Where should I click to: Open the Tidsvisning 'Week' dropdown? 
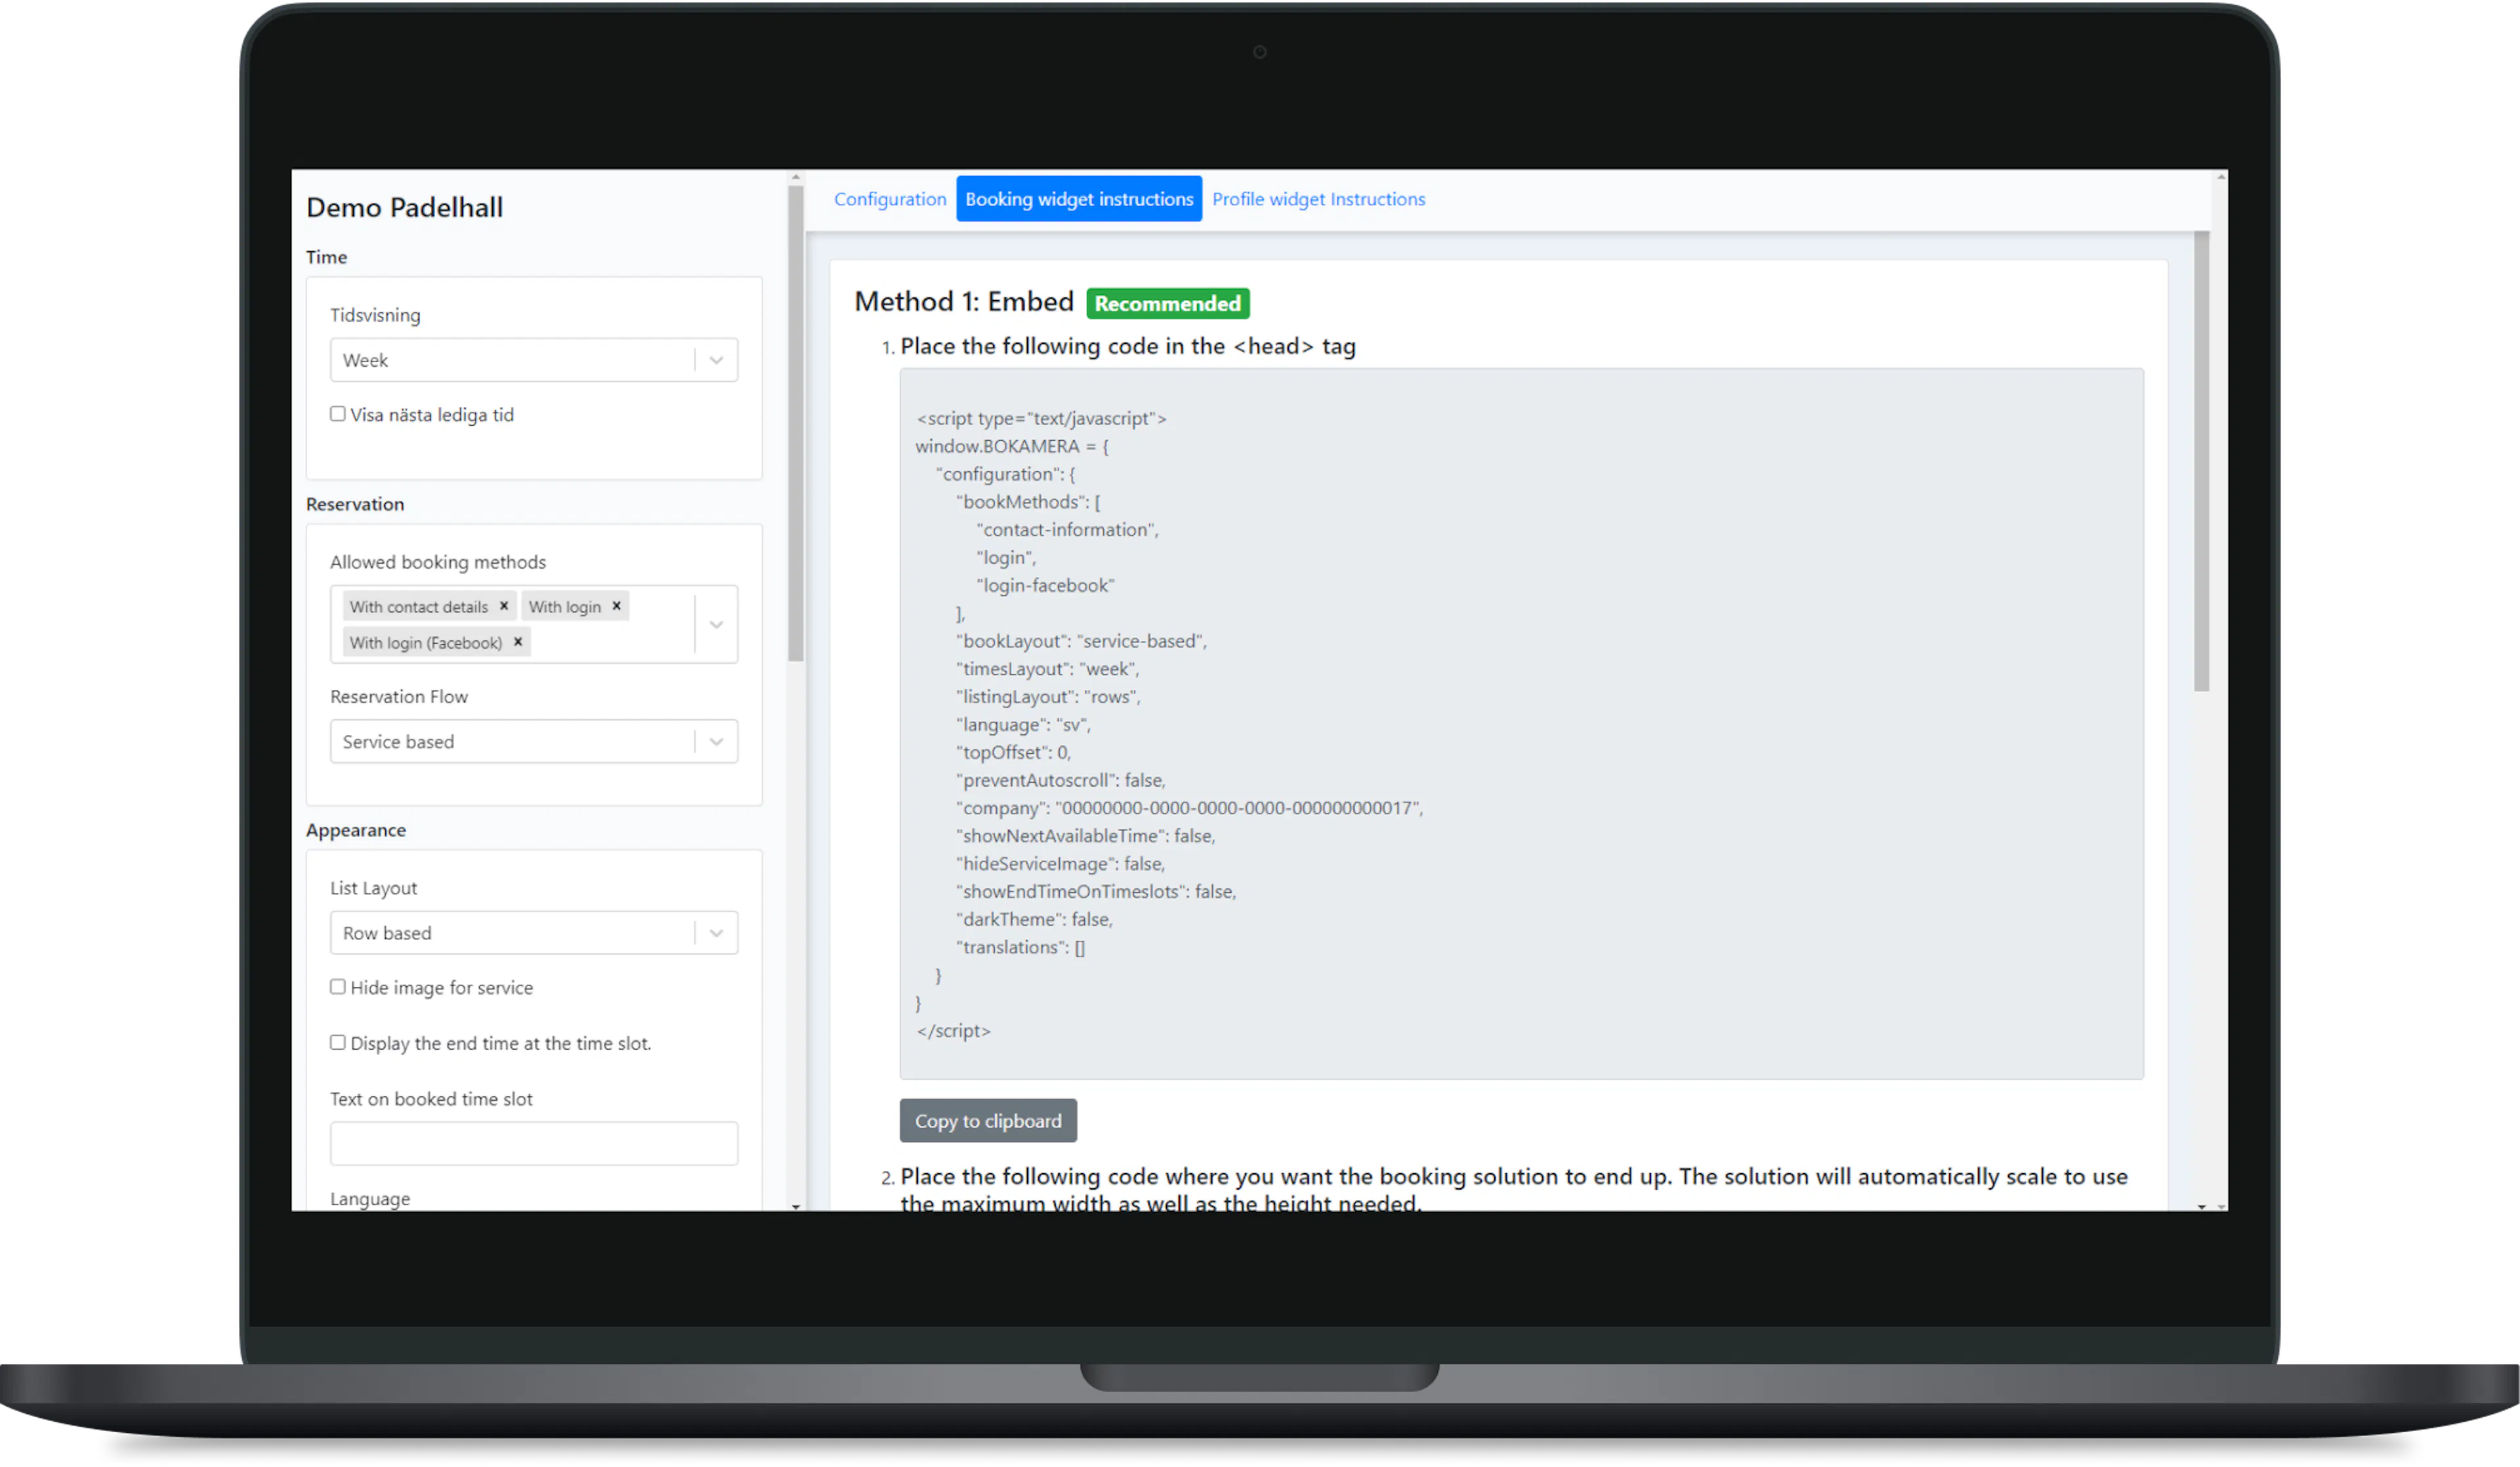tap(534, 360)
